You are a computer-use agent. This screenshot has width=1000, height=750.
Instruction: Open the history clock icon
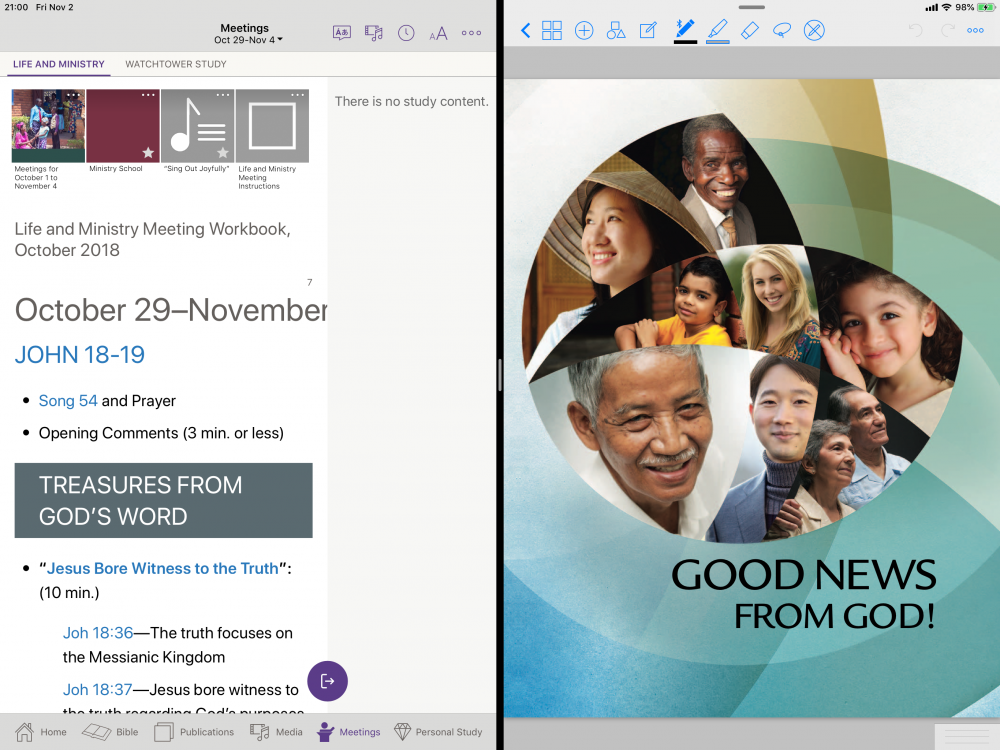click(x=406, y=33)
